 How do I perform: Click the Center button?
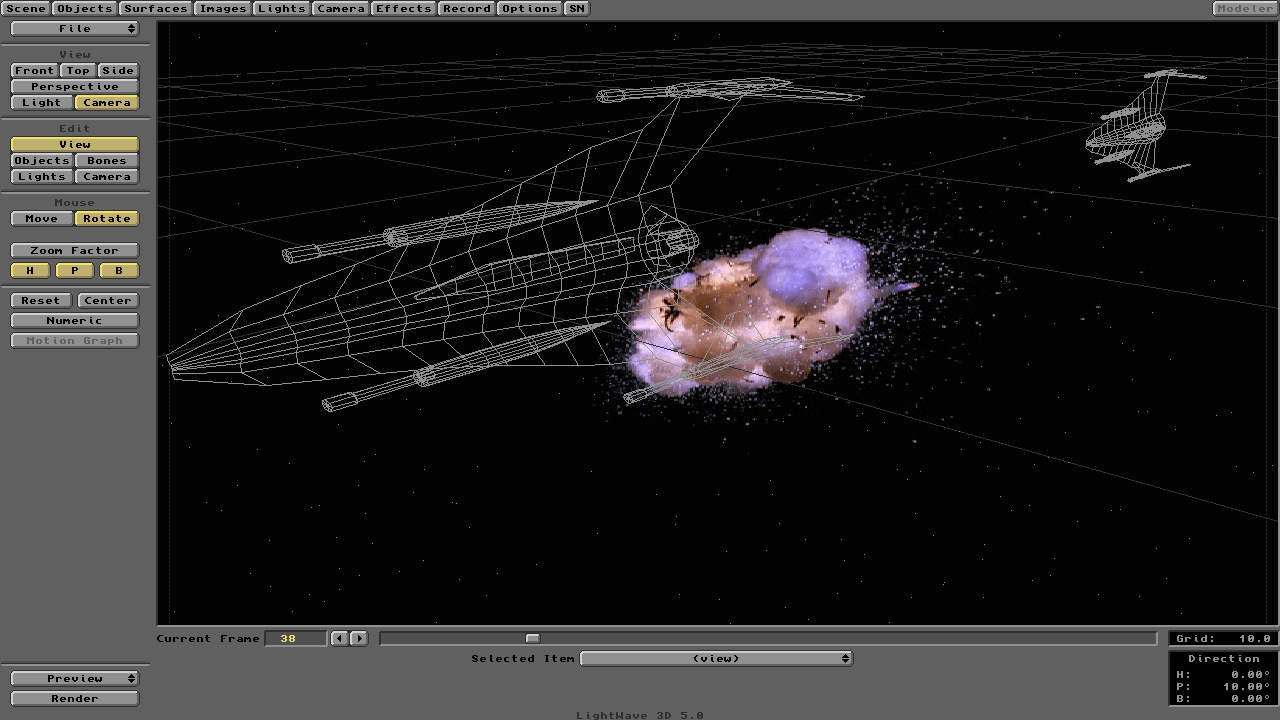[107, 301]
